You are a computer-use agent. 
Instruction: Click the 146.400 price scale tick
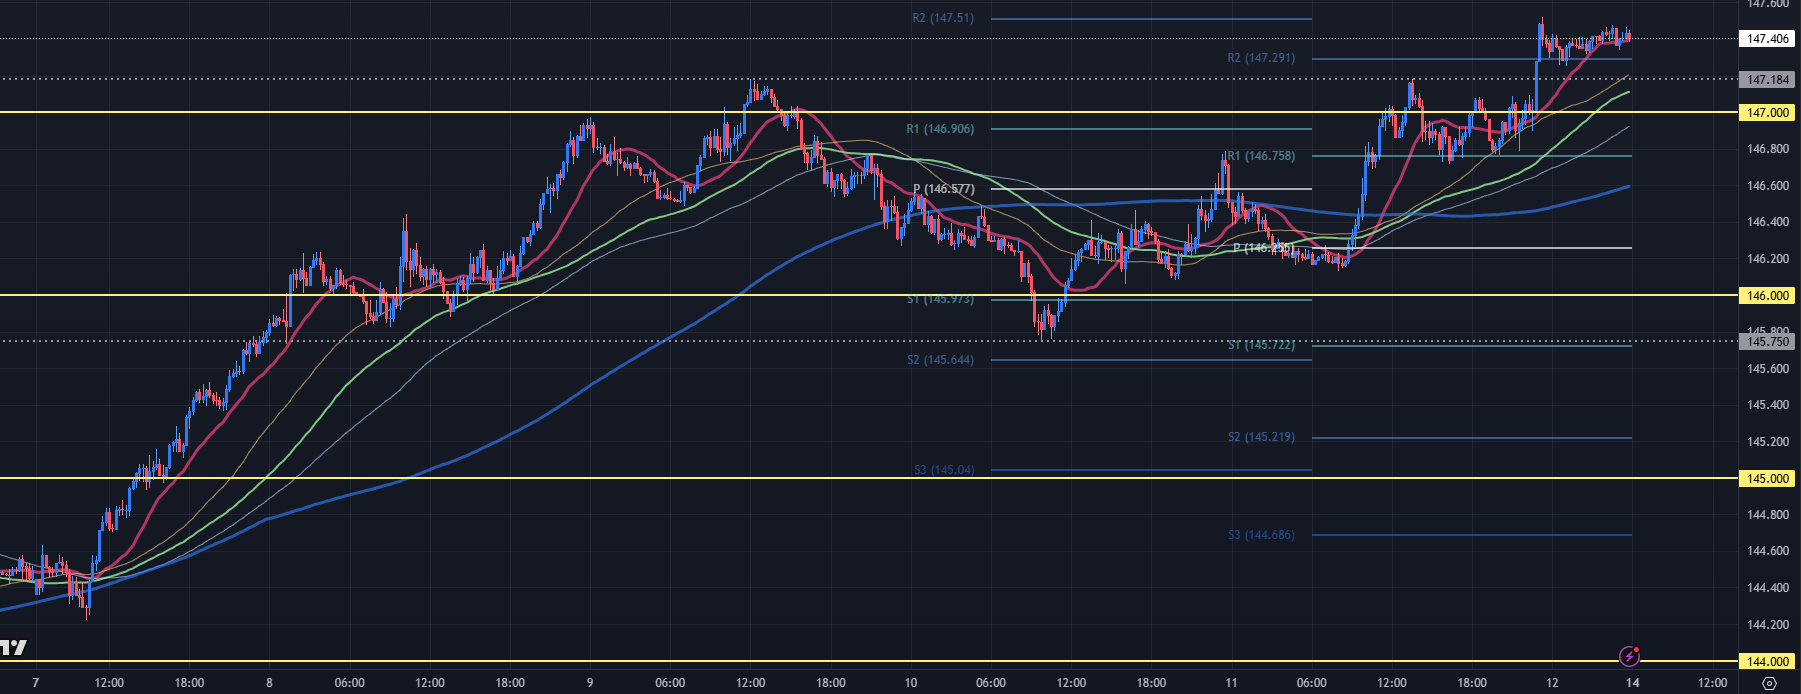pyautogui.click(x=1767, y=222)
